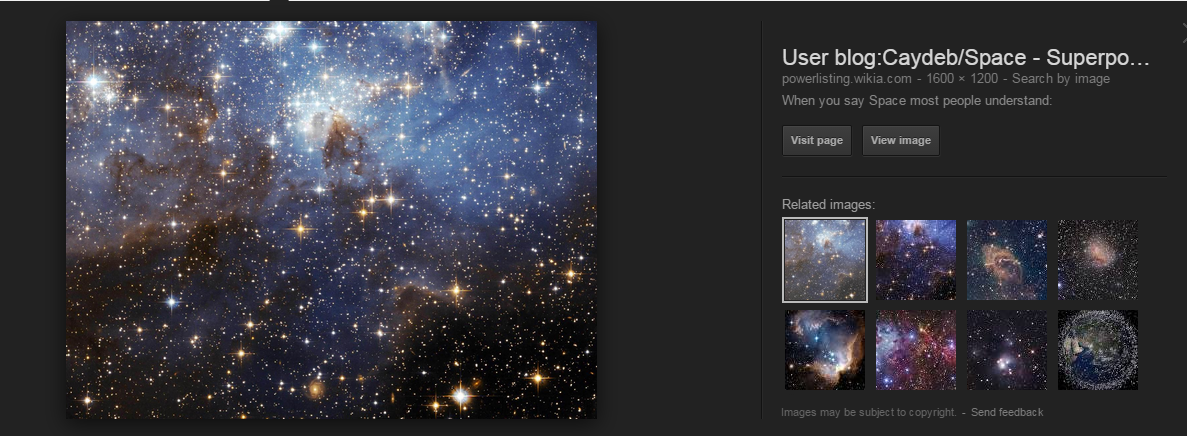This screenshot has width=1187, height=436.
Task: Click the '1600 × 1200' image dimensions text
Action: [x=962, y=79]
